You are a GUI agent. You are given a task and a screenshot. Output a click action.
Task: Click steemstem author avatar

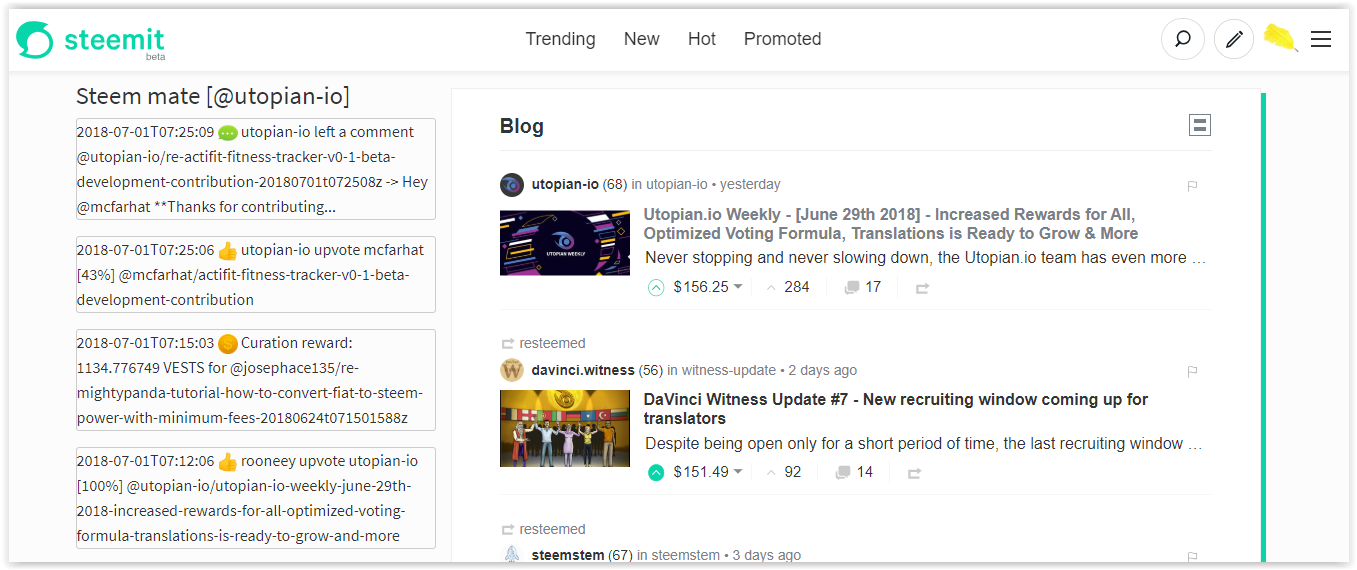coord(512,555)
